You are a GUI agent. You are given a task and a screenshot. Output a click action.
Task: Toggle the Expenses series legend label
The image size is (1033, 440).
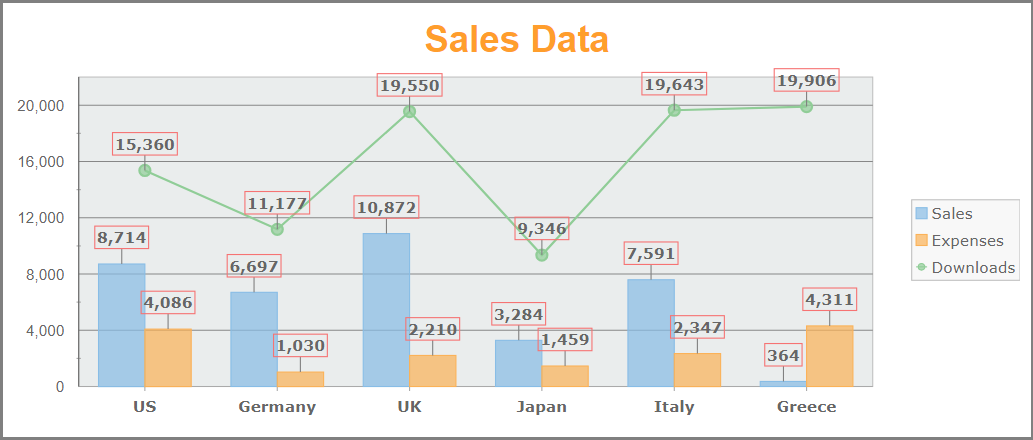(967, 240)
